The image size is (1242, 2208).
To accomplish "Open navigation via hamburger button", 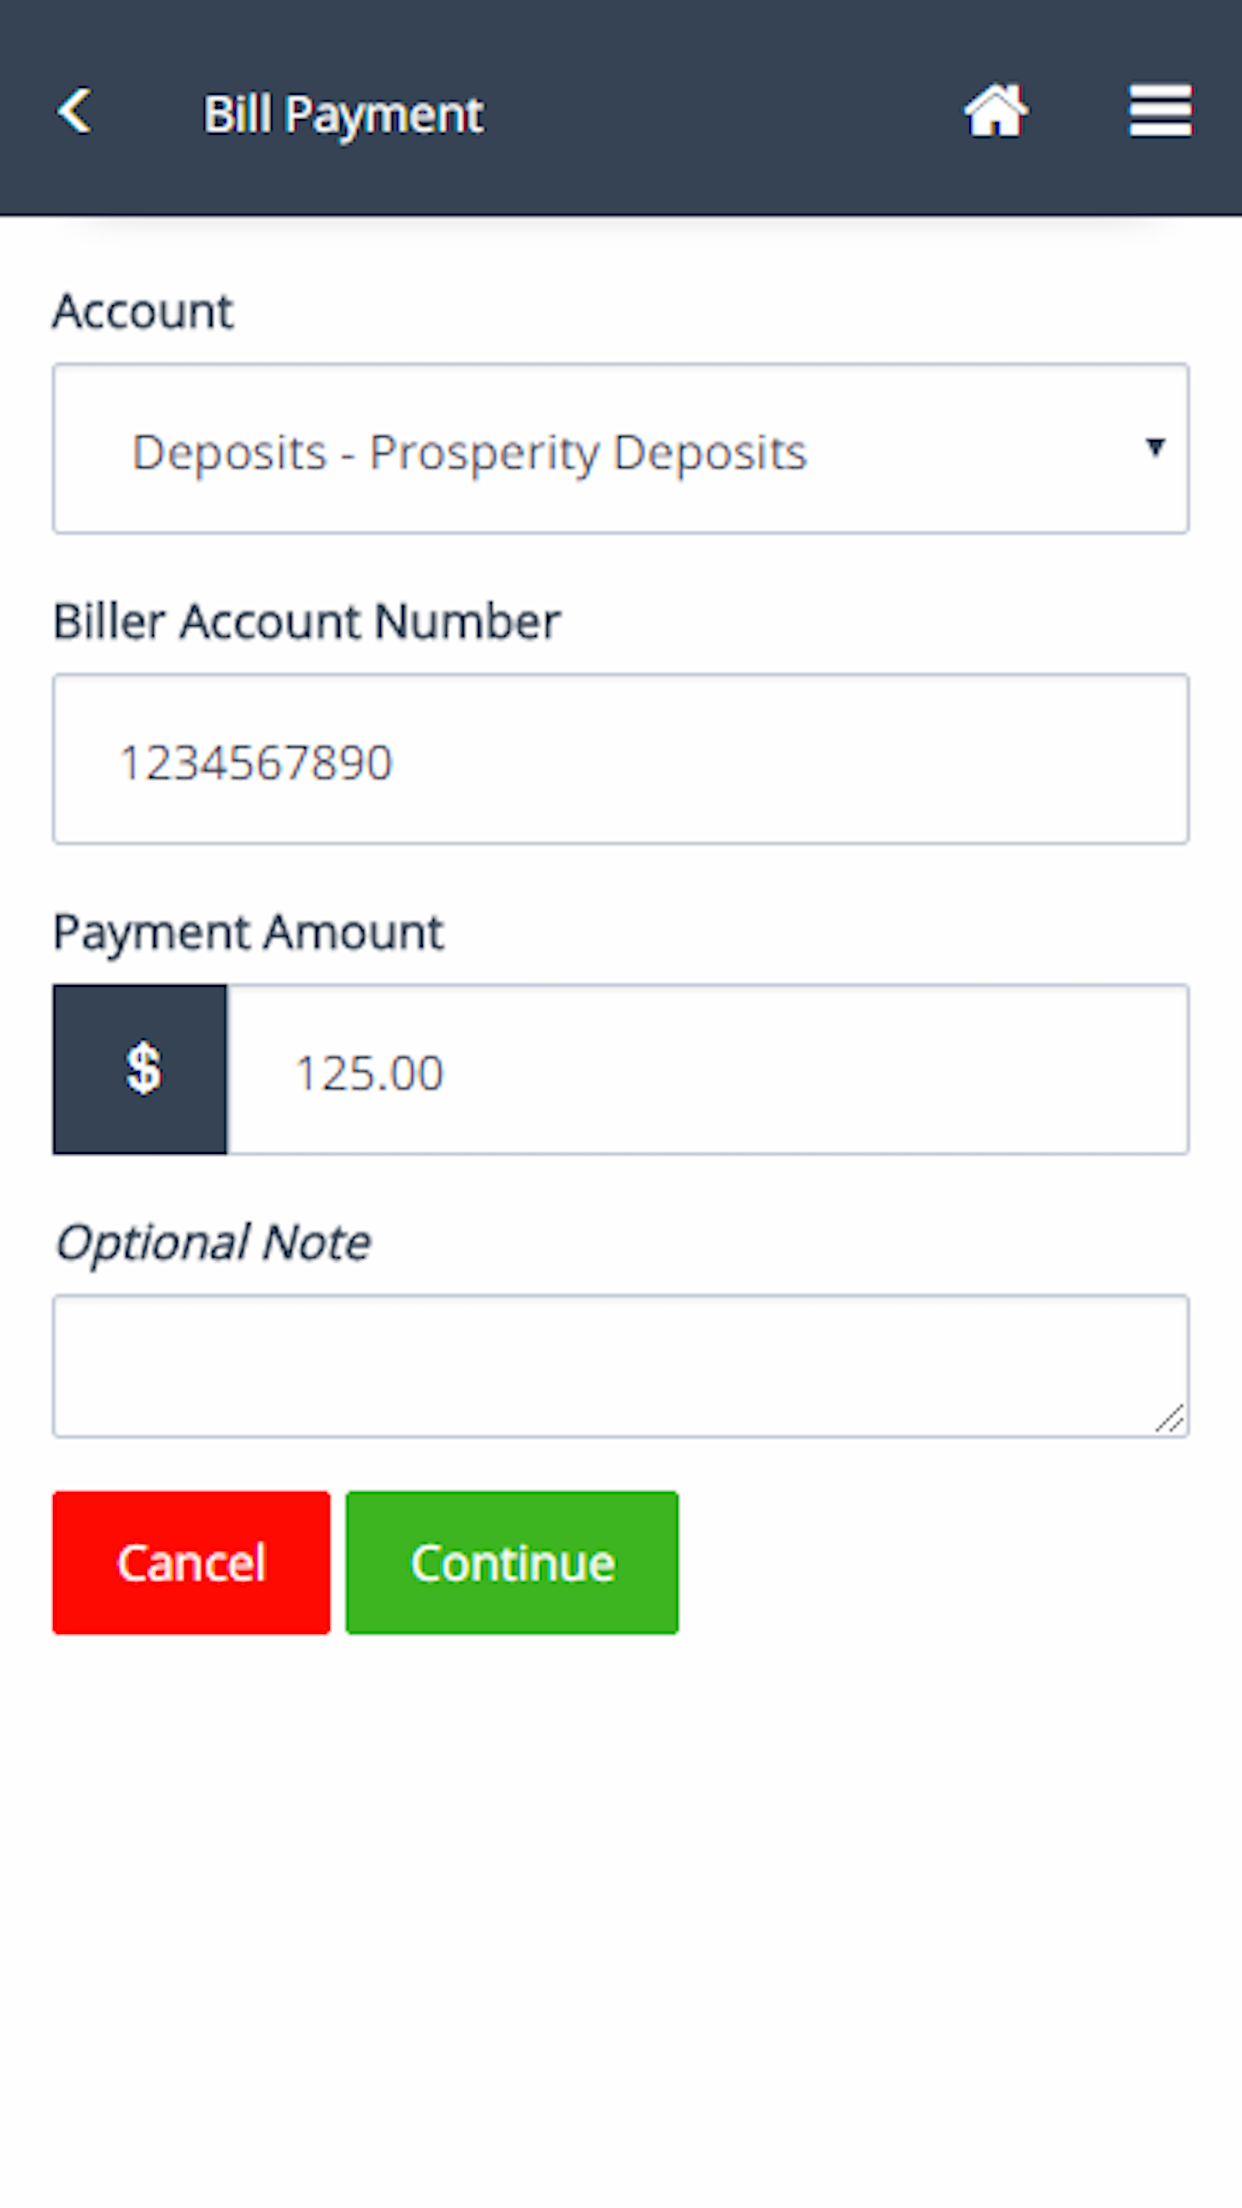I will coord(1159,112).
